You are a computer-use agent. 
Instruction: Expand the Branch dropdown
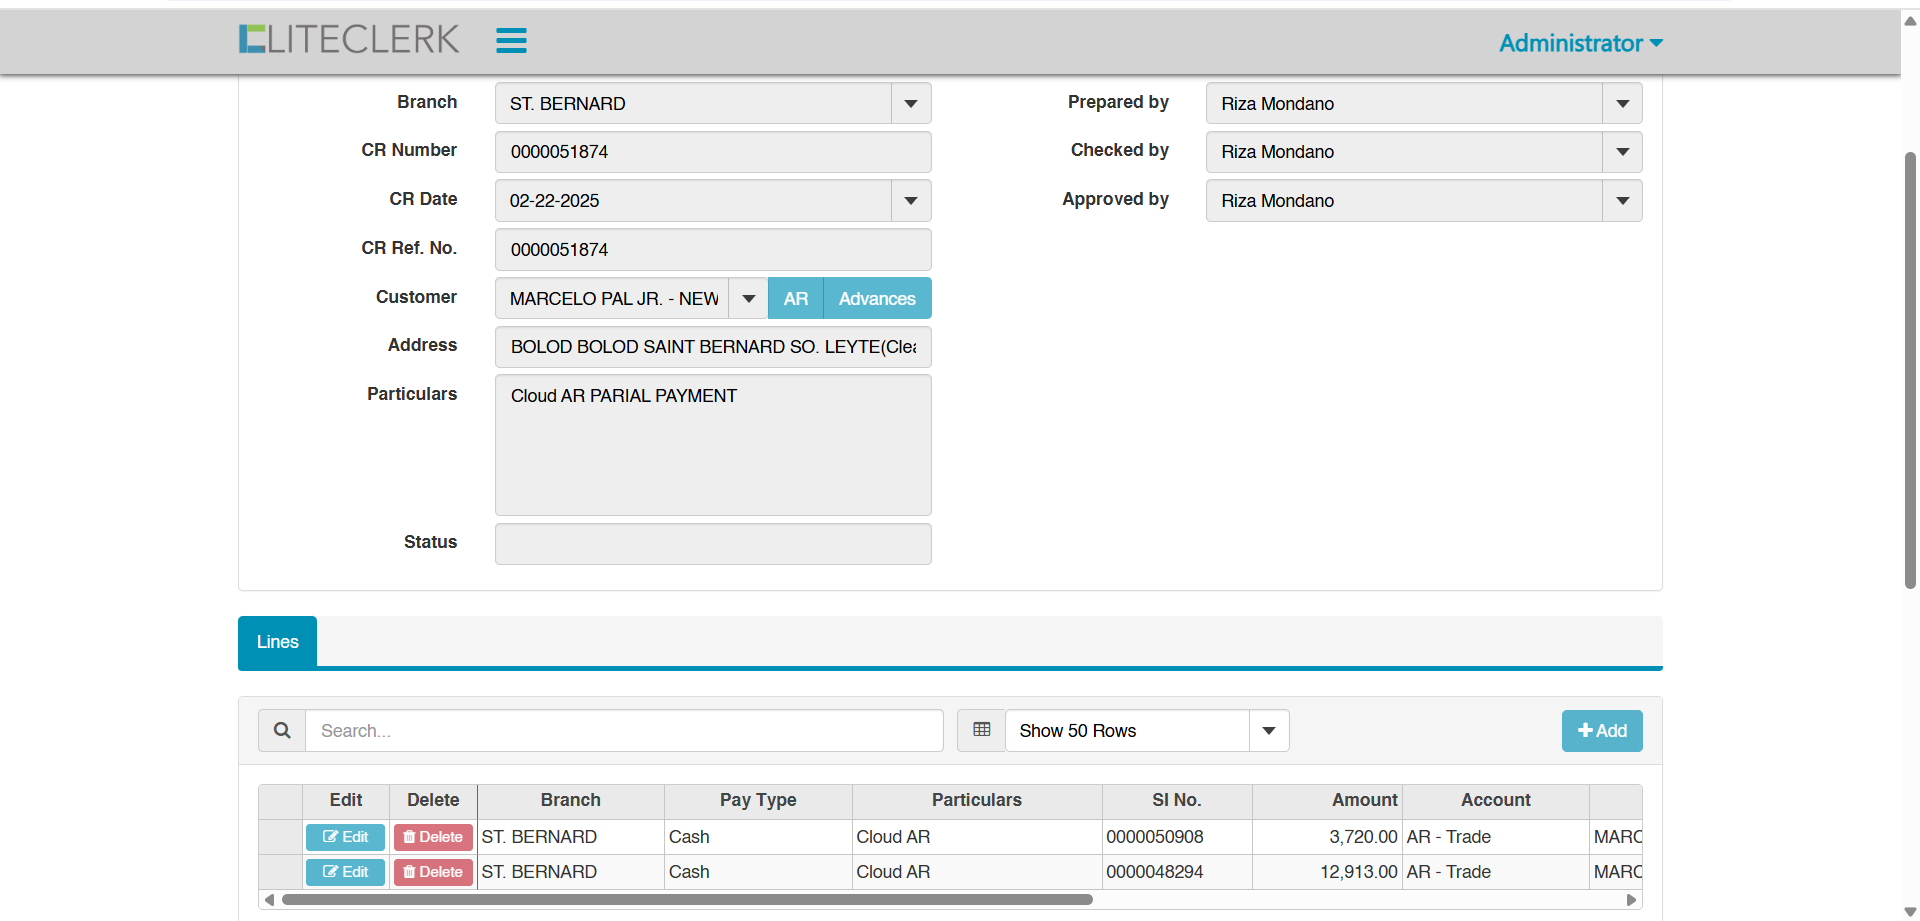pyautogui.click(x=910, y=104)
